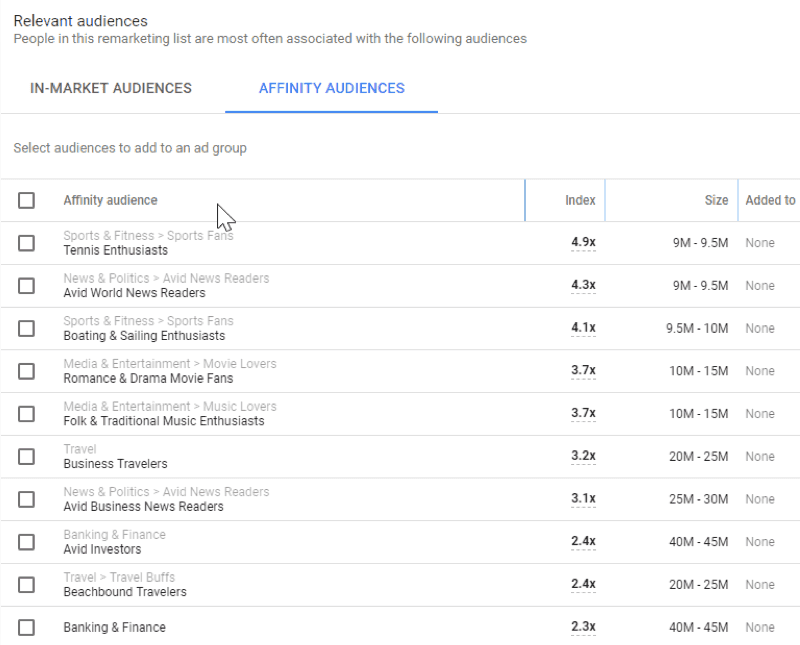Screen dimensions: 800x645
Task: Sort by the Index column header
Action: (580, 200)
